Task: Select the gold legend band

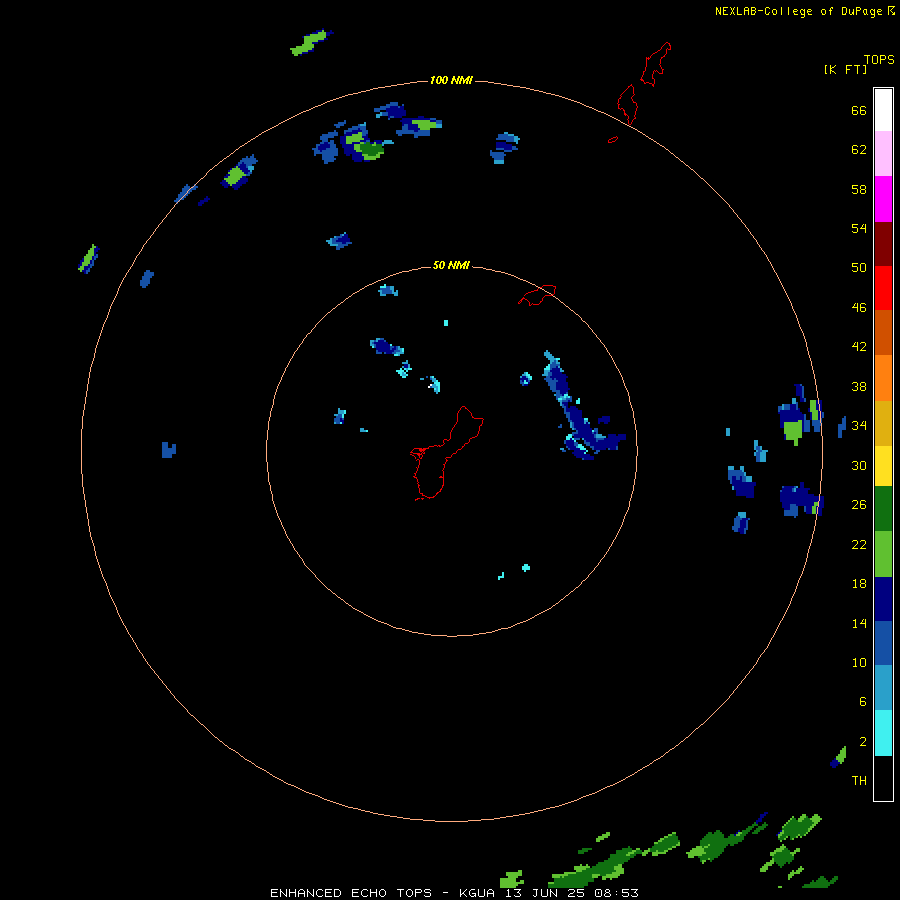Action: pyautogui.click(x=883, y=422)
